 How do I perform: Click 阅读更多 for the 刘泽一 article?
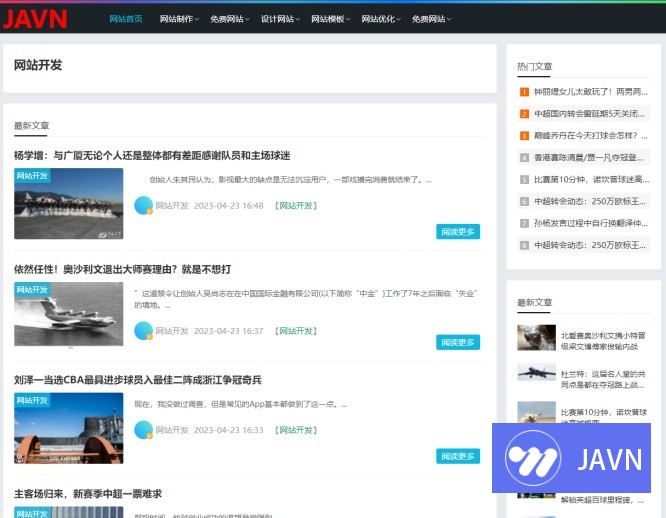[458, 456]
